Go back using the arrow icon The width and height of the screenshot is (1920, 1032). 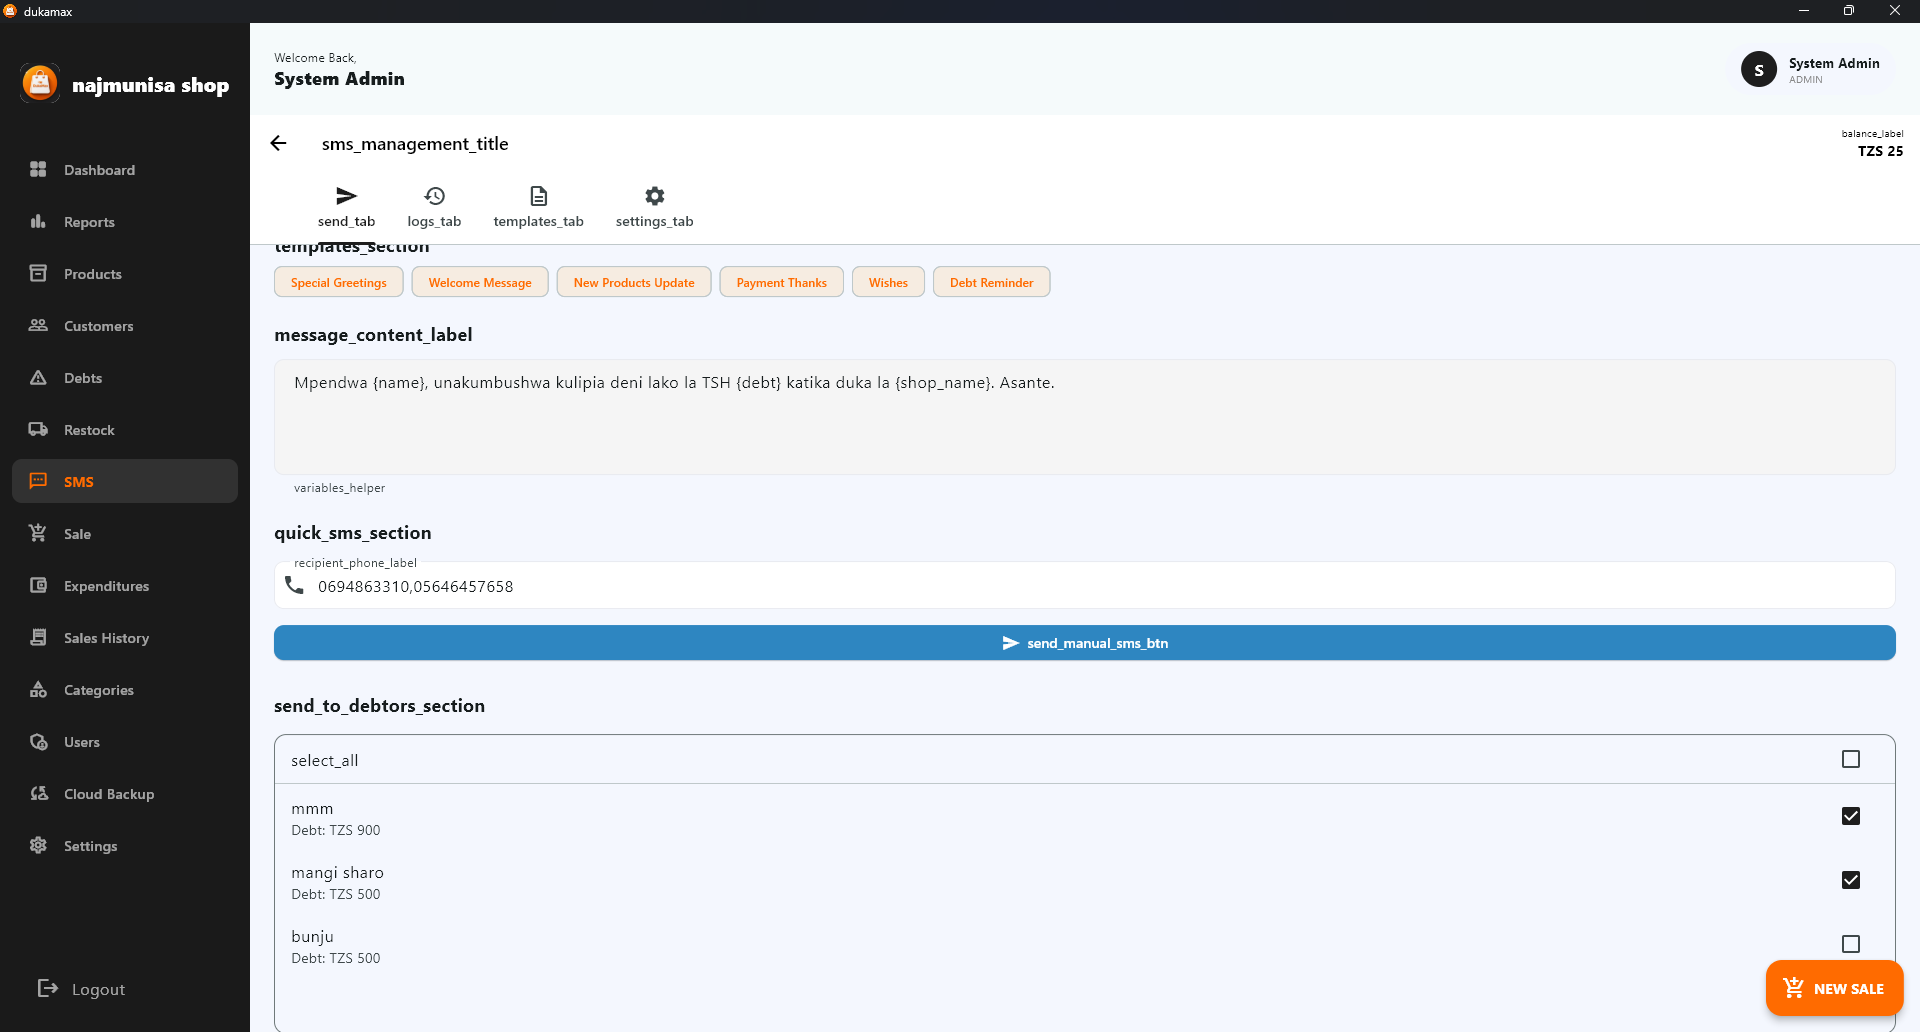pos(279,143)
